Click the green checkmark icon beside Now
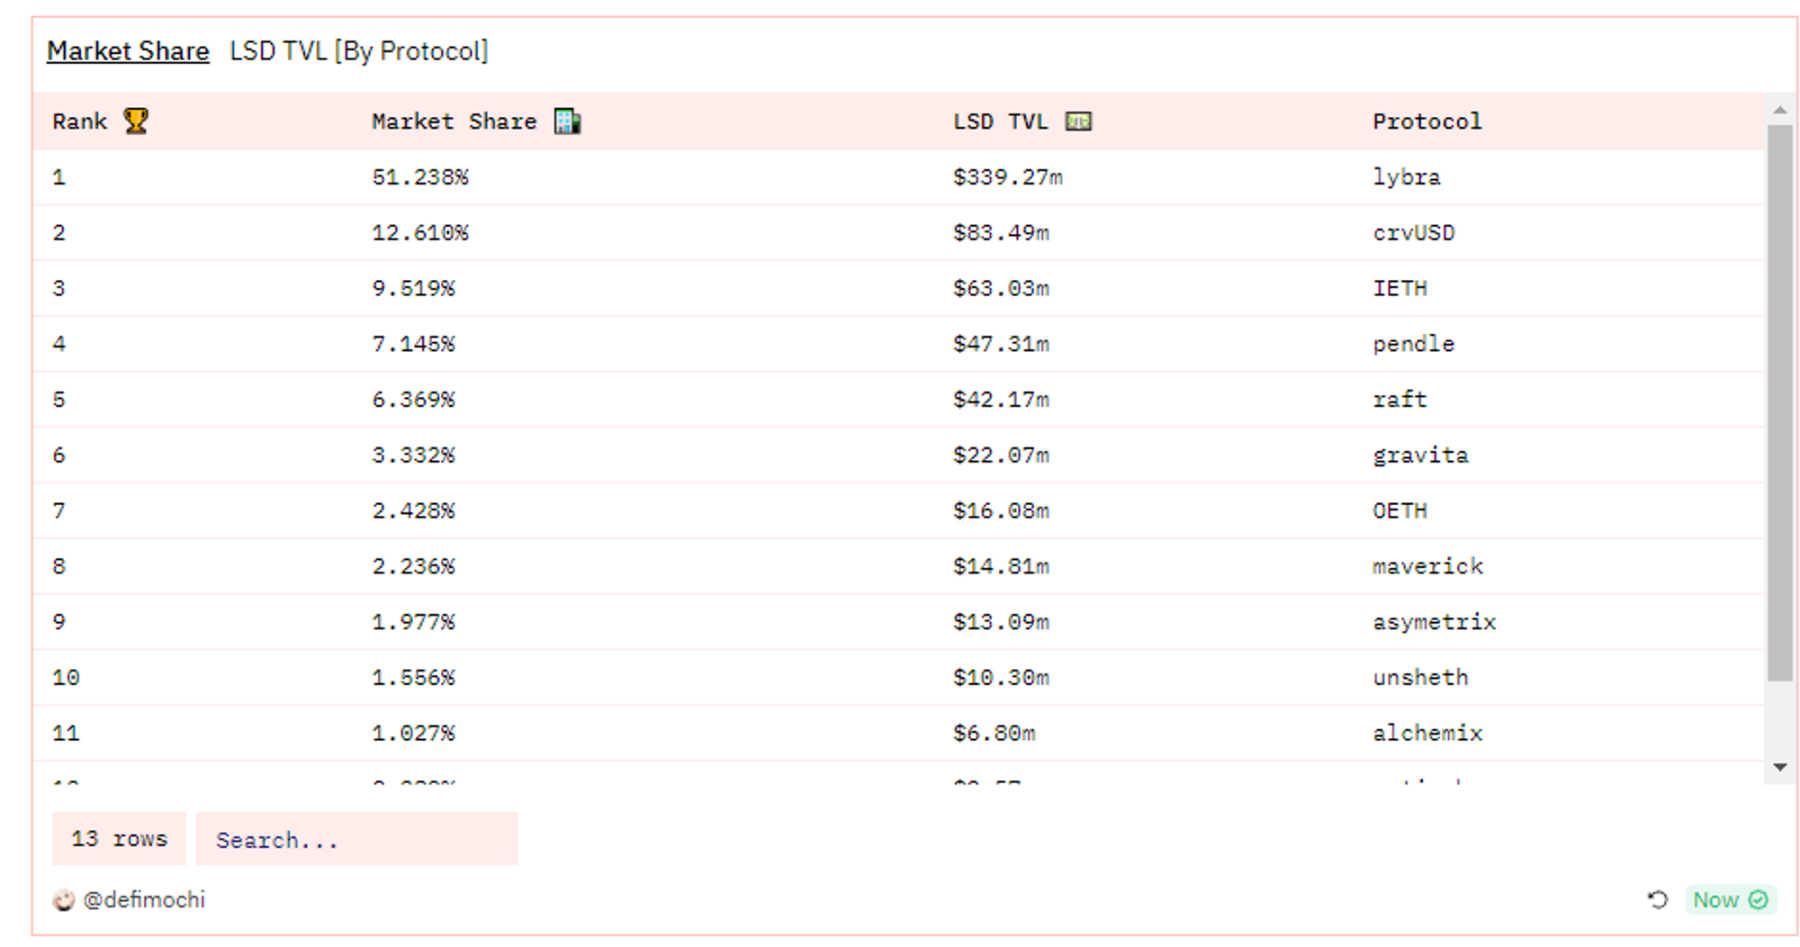 point(1759,900)
